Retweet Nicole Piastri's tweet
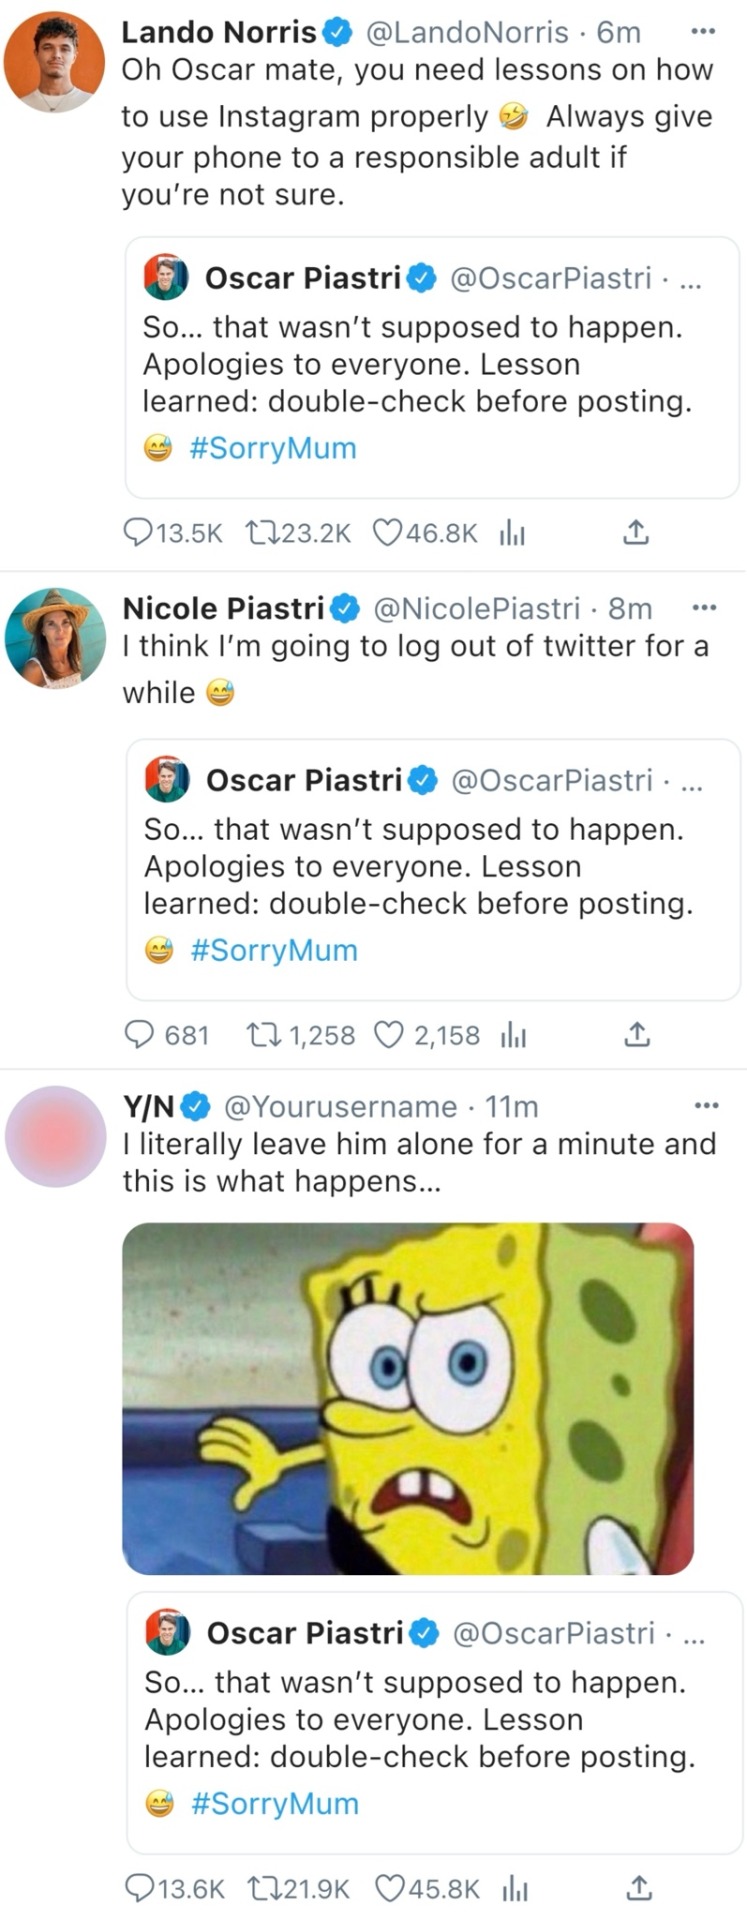Screen dimensions: 747x1920 [x=262, y=1035]
